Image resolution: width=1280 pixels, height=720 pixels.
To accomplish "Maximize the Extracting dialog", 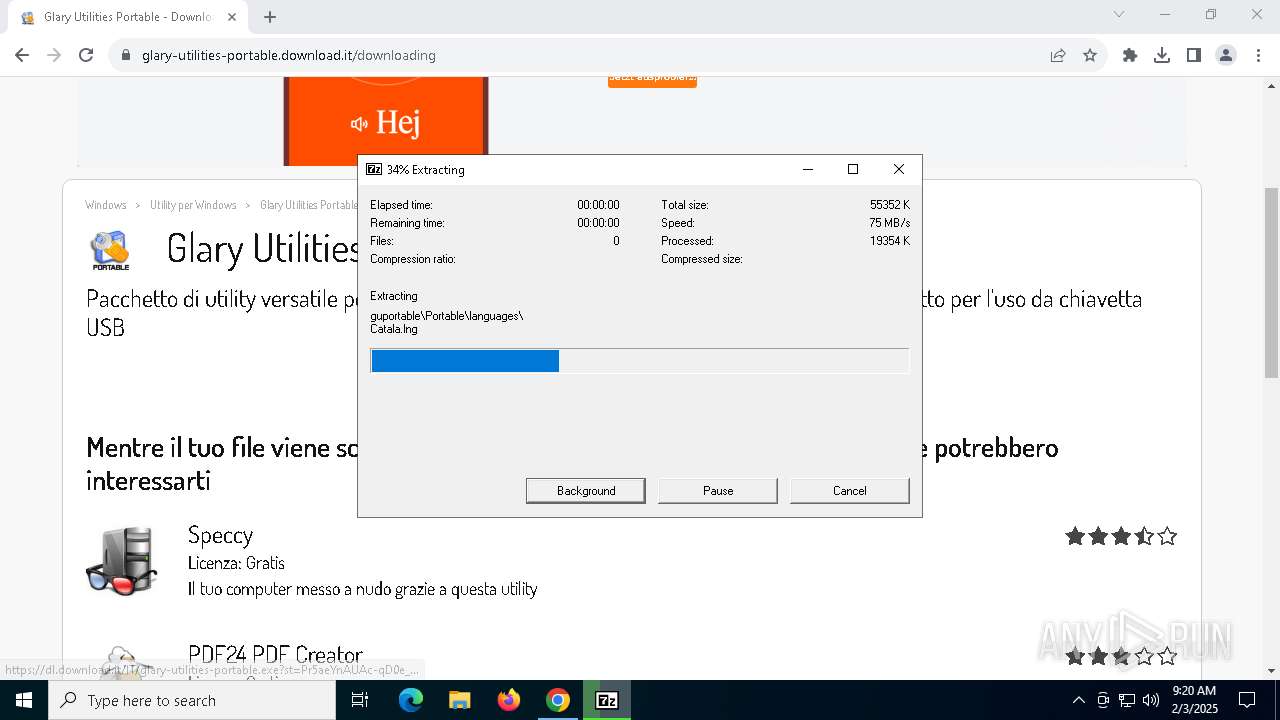I will (853, 169).
